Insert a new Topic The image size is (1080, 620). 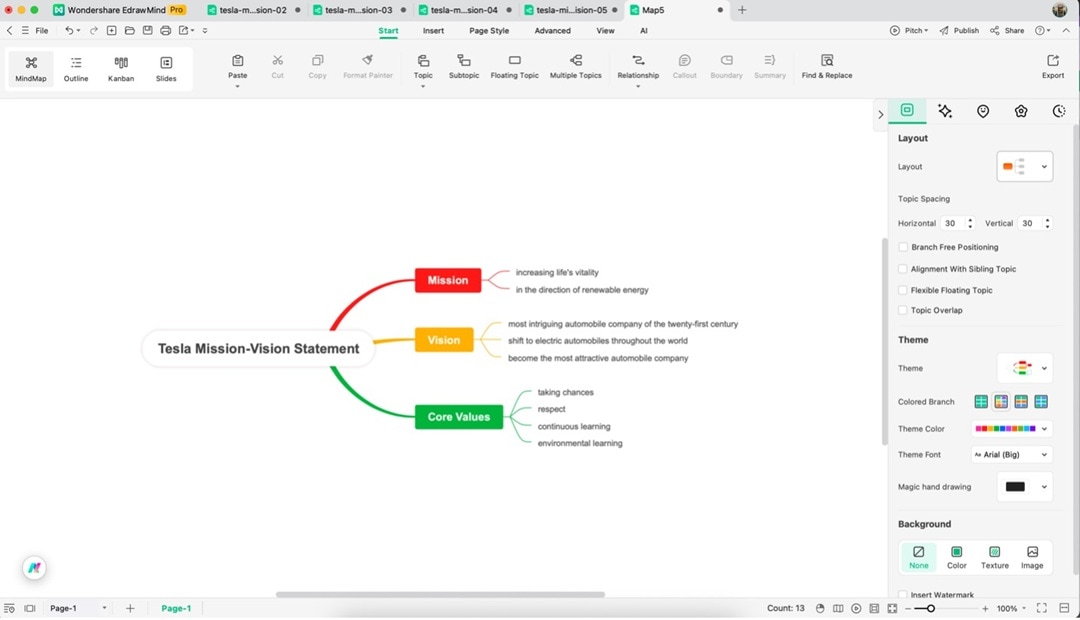[423, 67]
